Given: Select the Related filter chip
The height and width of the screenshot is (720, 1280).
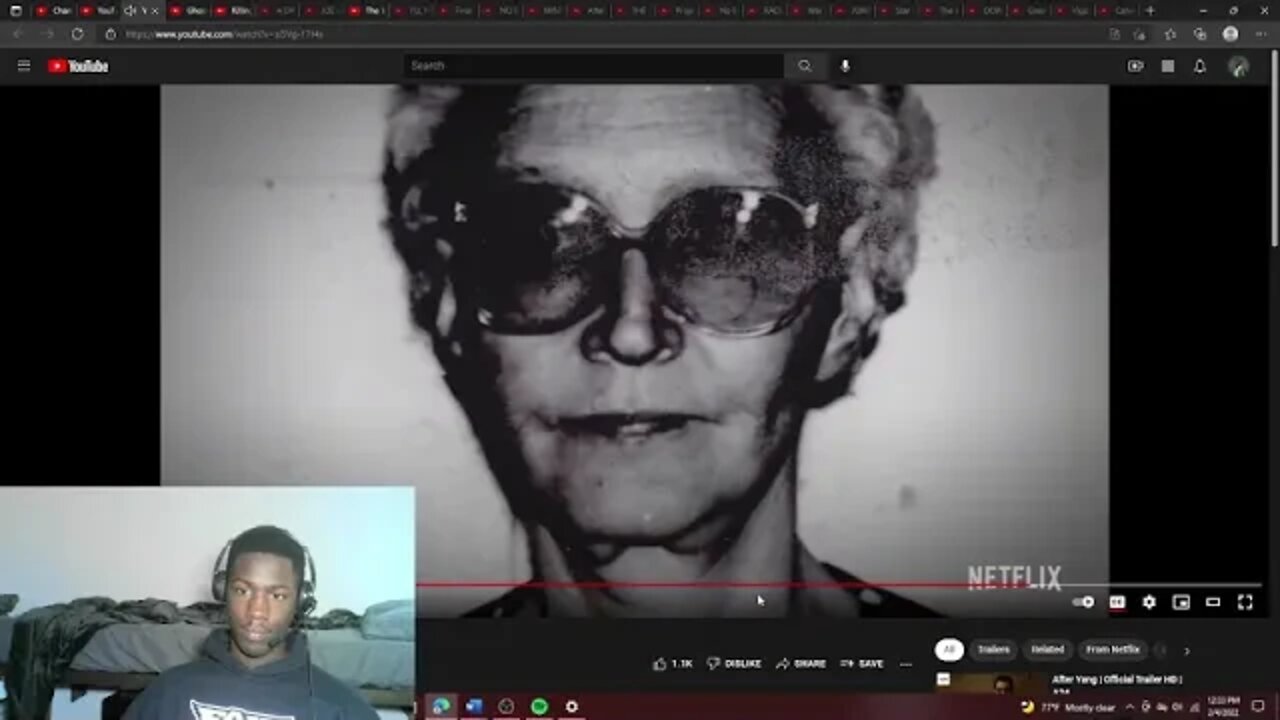Looking at the screenshot, I should [x=1047, y=649].
